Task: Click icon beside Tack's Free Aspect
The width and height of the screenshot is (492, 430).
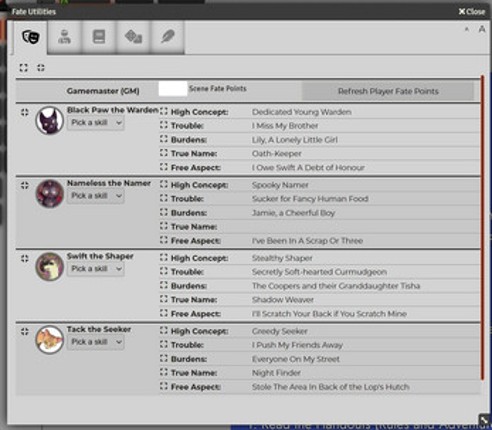Action: pos(164,386)
